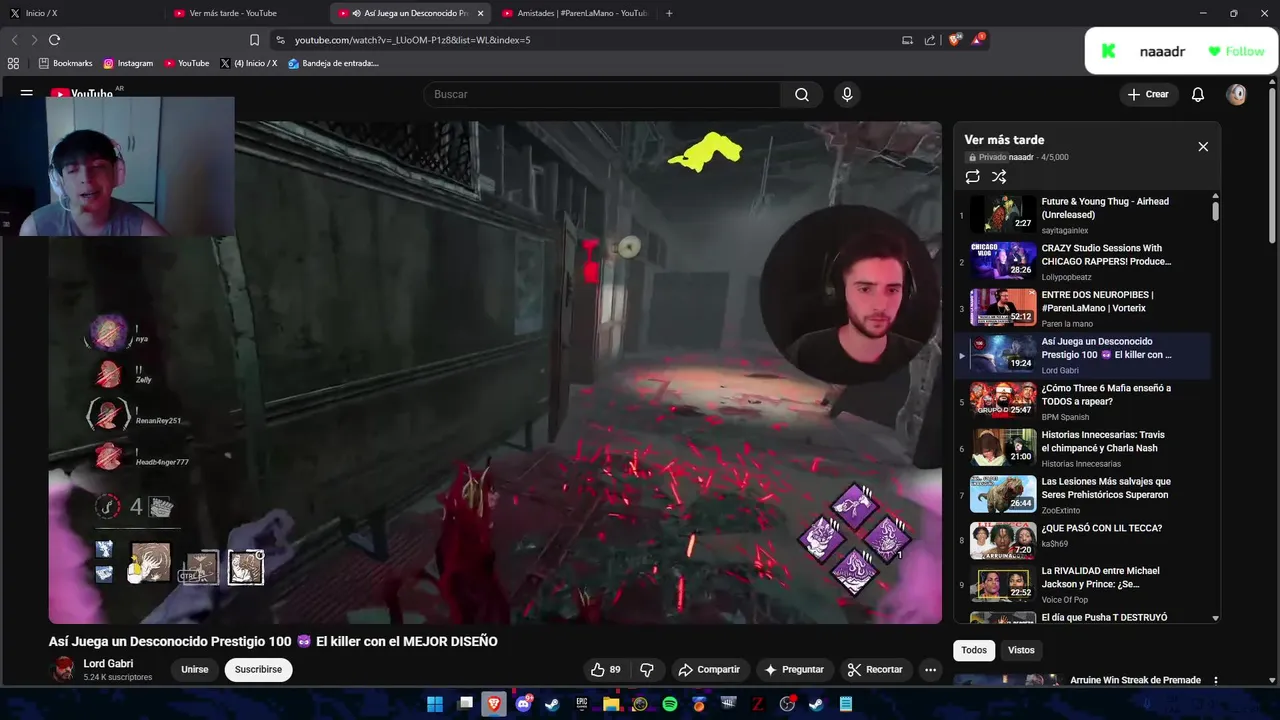Open a new browser tab
This screenshot has height=720, width=1280.
pyautogui.click(x=669, y=13)
